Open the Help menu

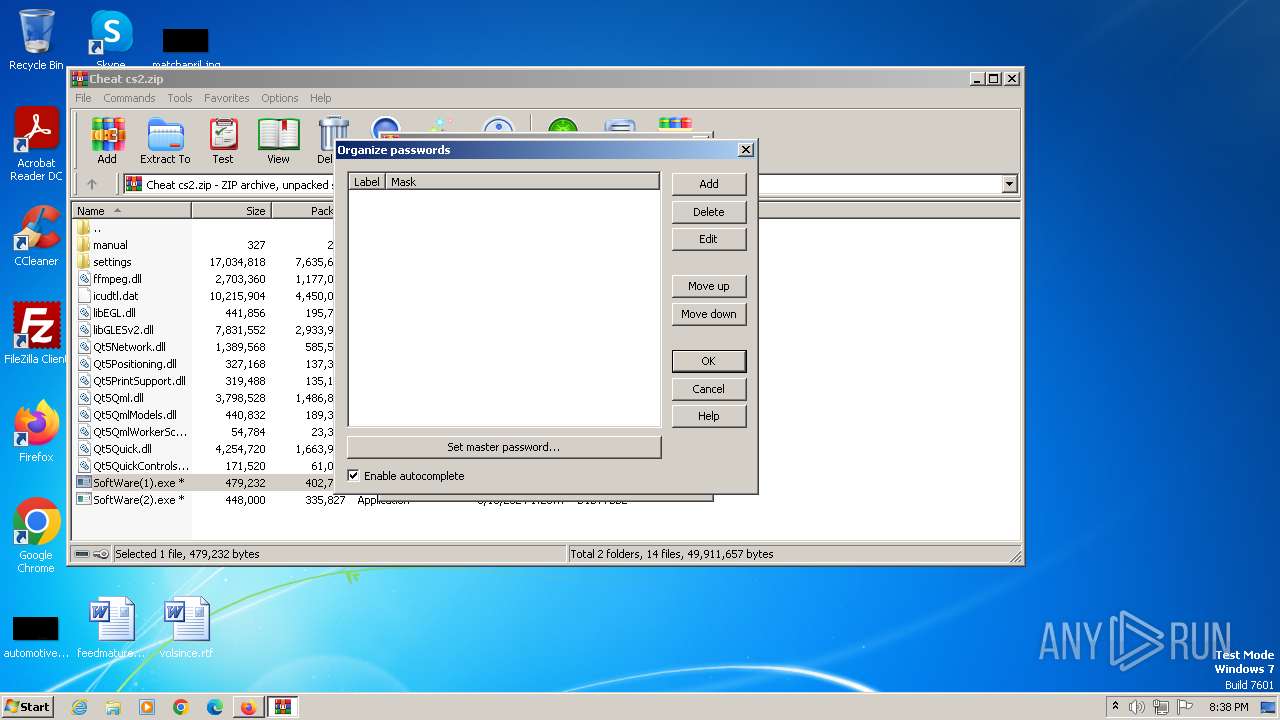(x=320, y=98)
